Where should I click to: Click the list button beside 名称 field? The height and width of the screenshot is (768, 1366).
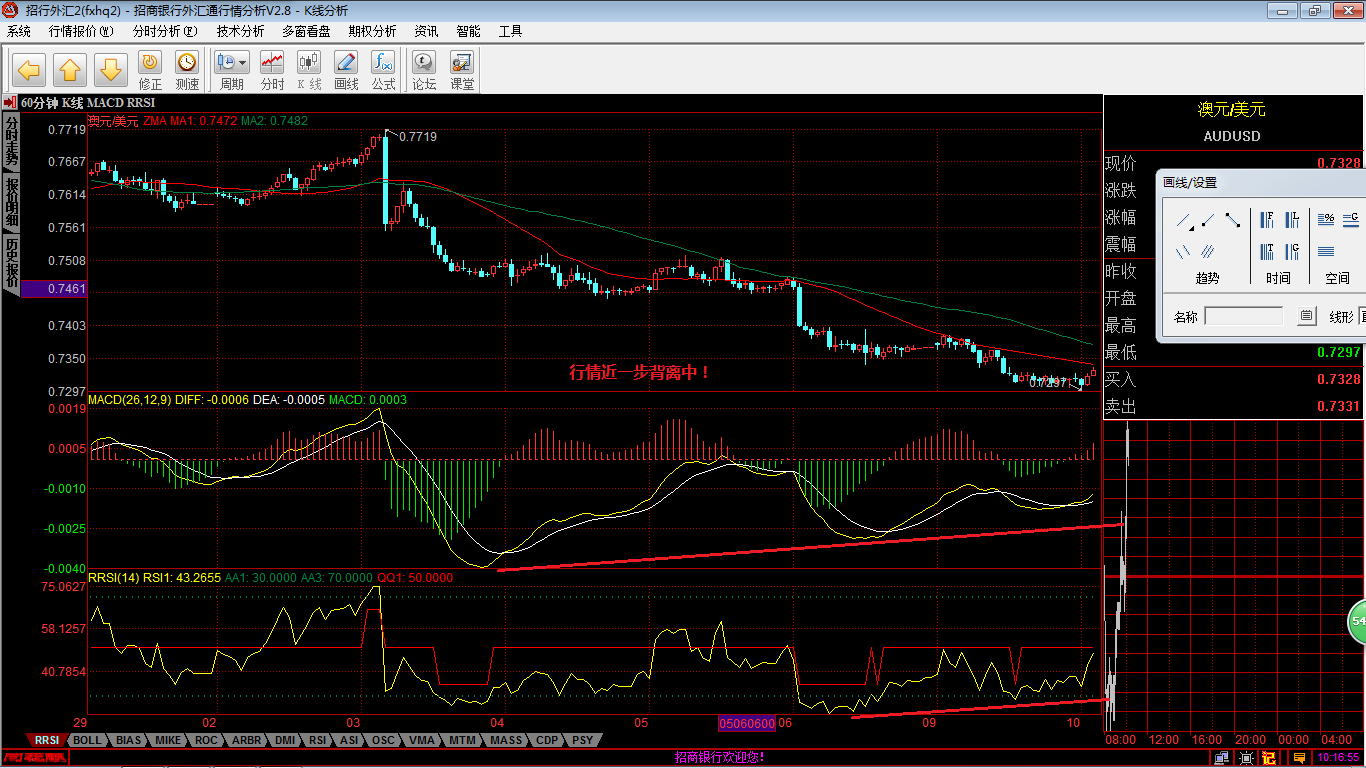1306,316
